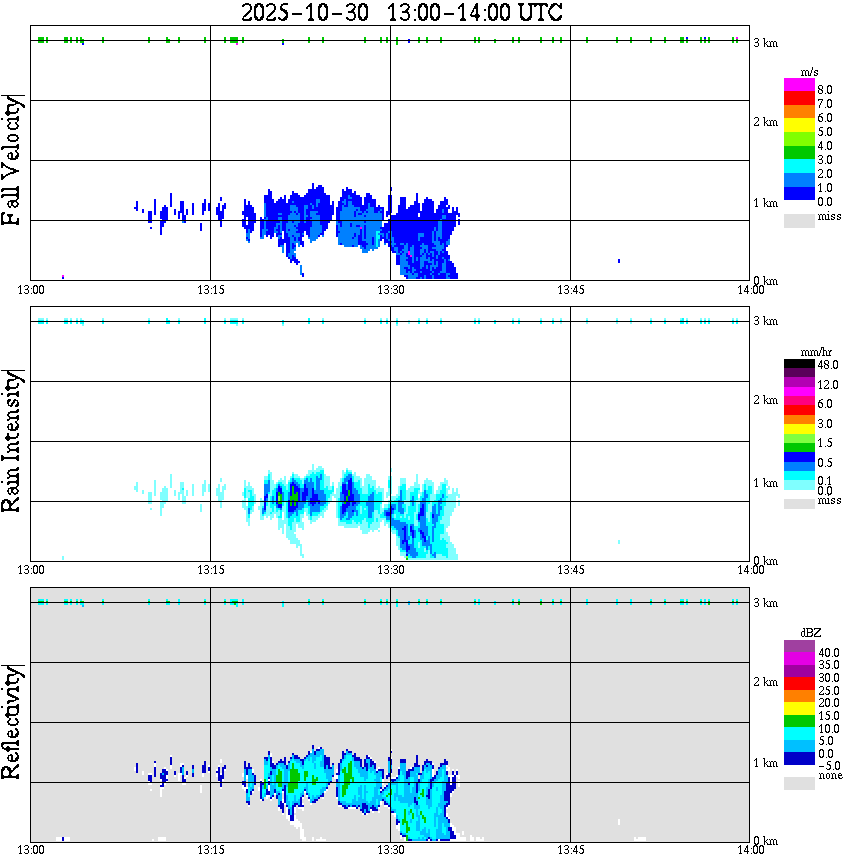Click '13:00' below the Reflectivity panel

tap(31, 850)
